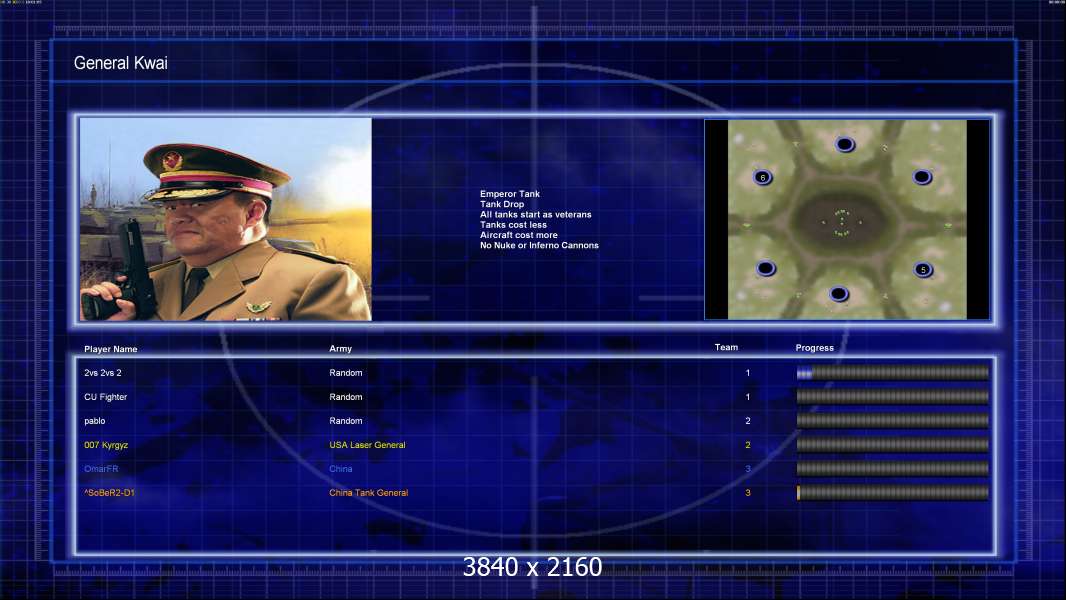The width and height of the screenshot is (1066, 600).
Task: Click China Tank General army text
Action: click(x=368, y=493)
